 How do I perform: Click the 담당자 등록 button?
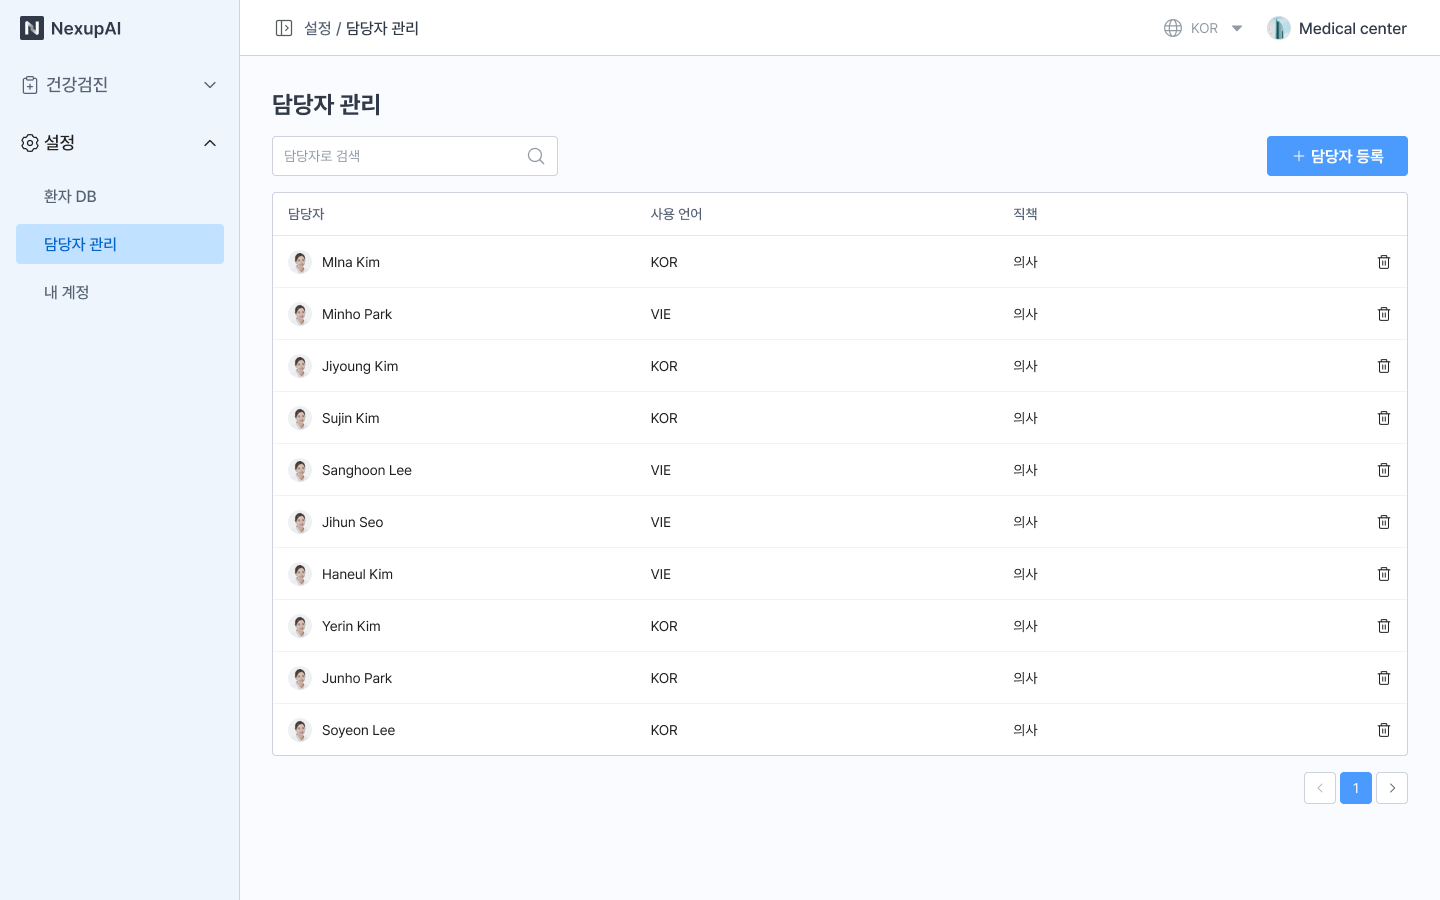pos(1337,156)
